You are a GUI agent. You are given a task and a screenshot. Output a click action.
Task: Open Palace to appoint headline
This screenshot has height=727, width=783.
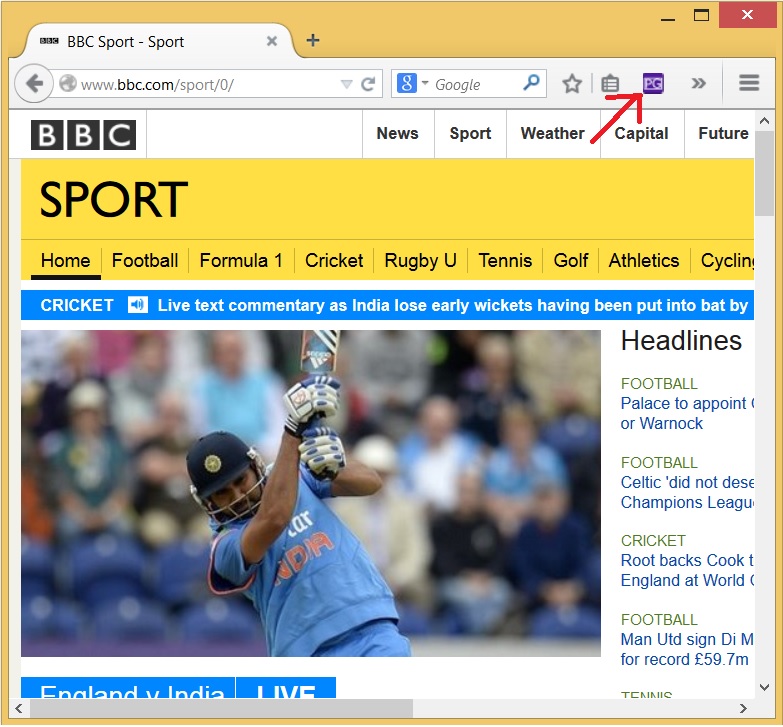tap(687, 413)
